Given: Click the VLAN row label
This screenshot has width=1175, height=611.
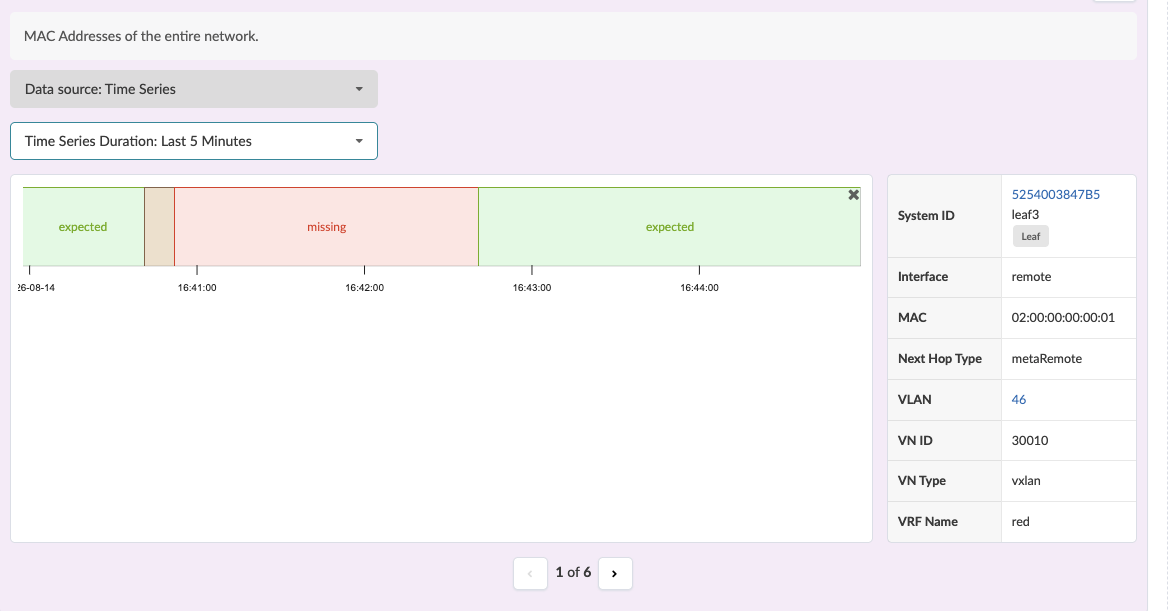Looking at the screenshot, I should (914, 400).
